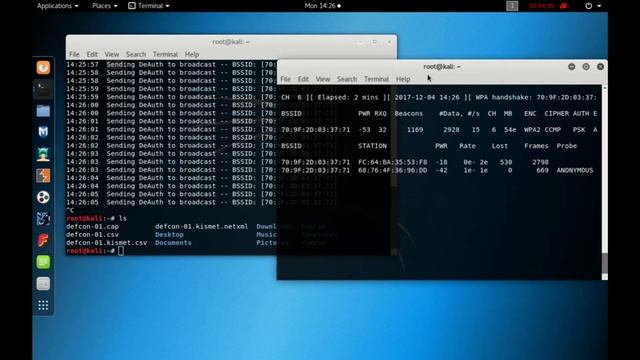
Task: Open the gray icon above the apps grid
Action: pos(43,284)
